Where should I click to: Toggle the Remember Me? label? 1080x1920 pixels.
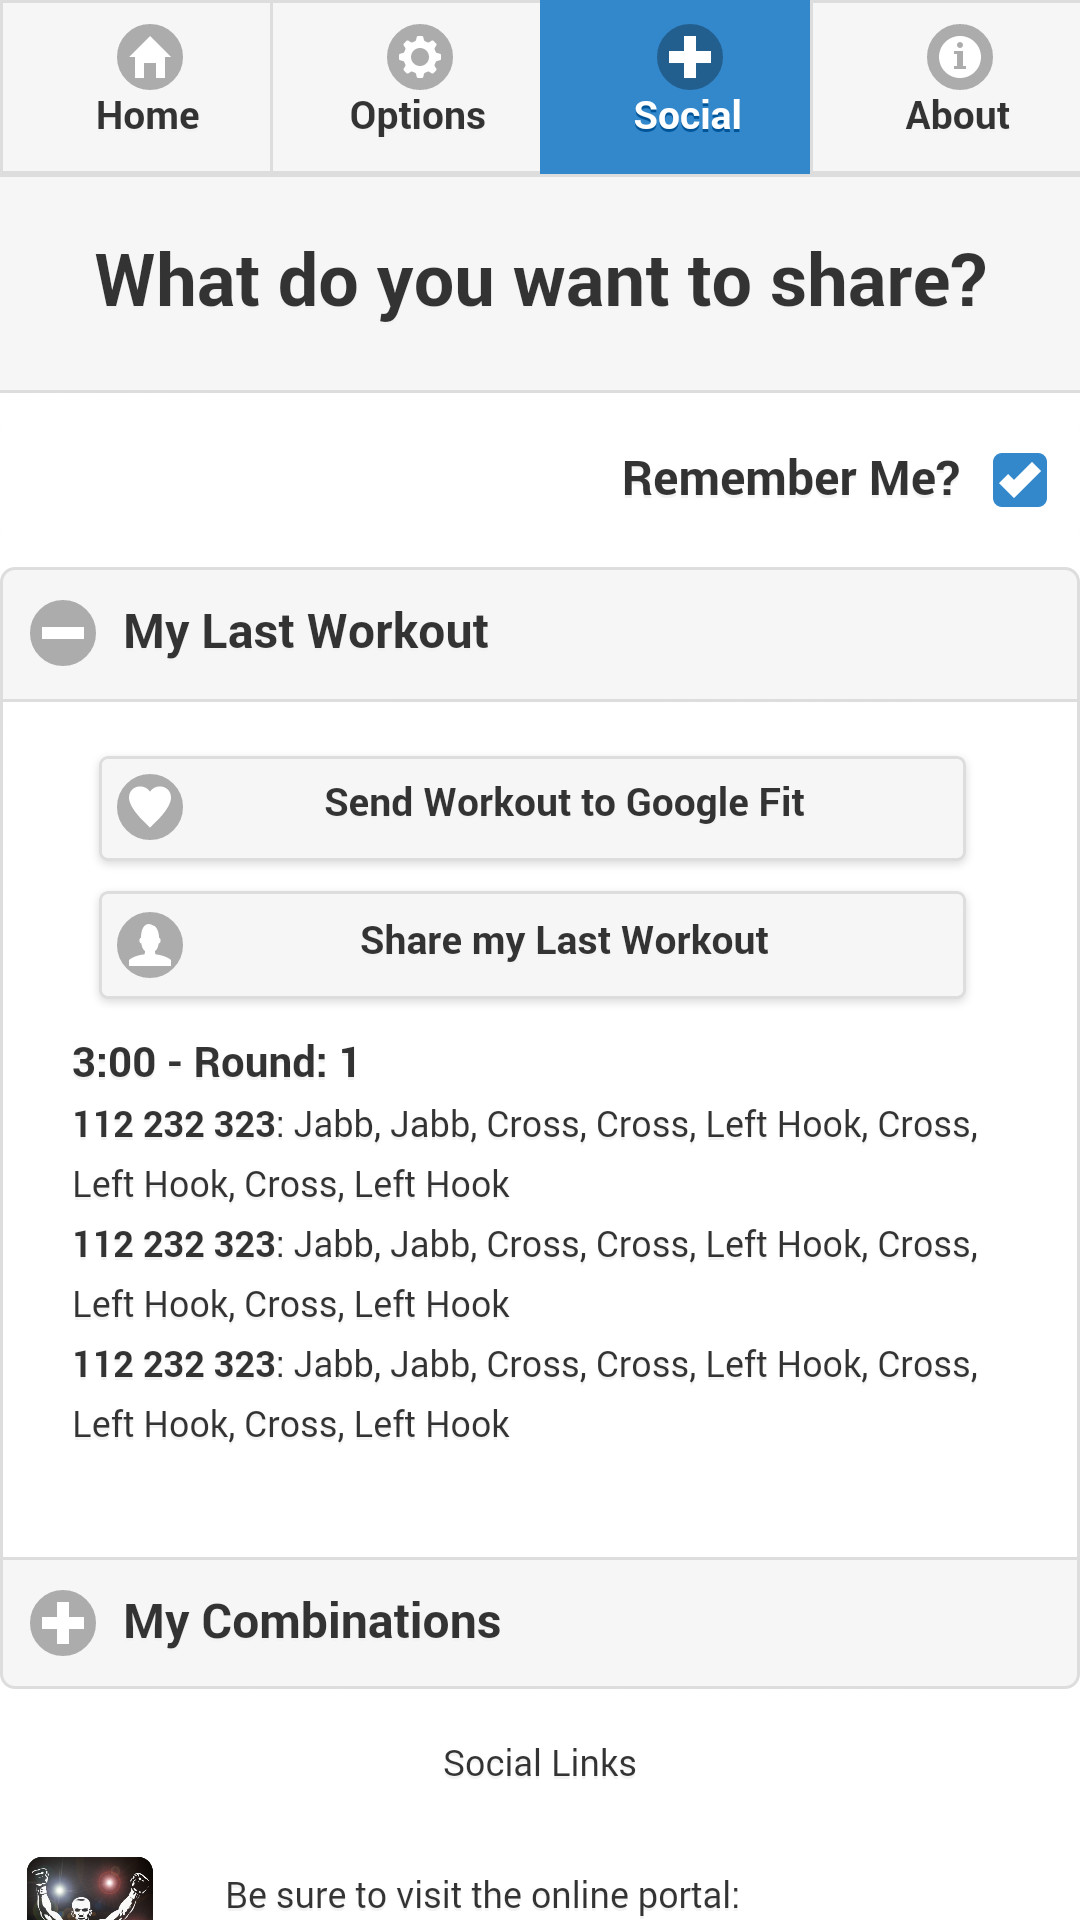click(791, 479)
